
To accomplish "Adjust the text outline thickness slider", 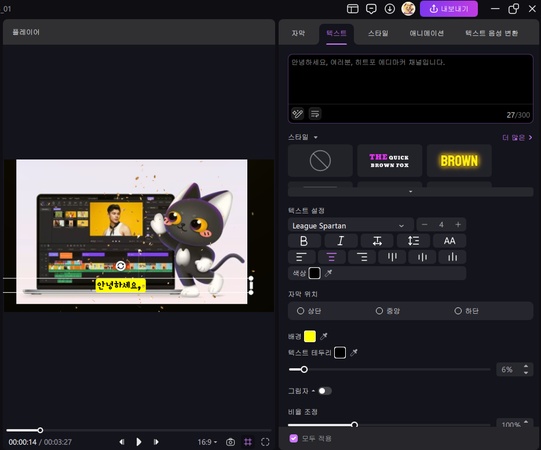I will point(304,370).
